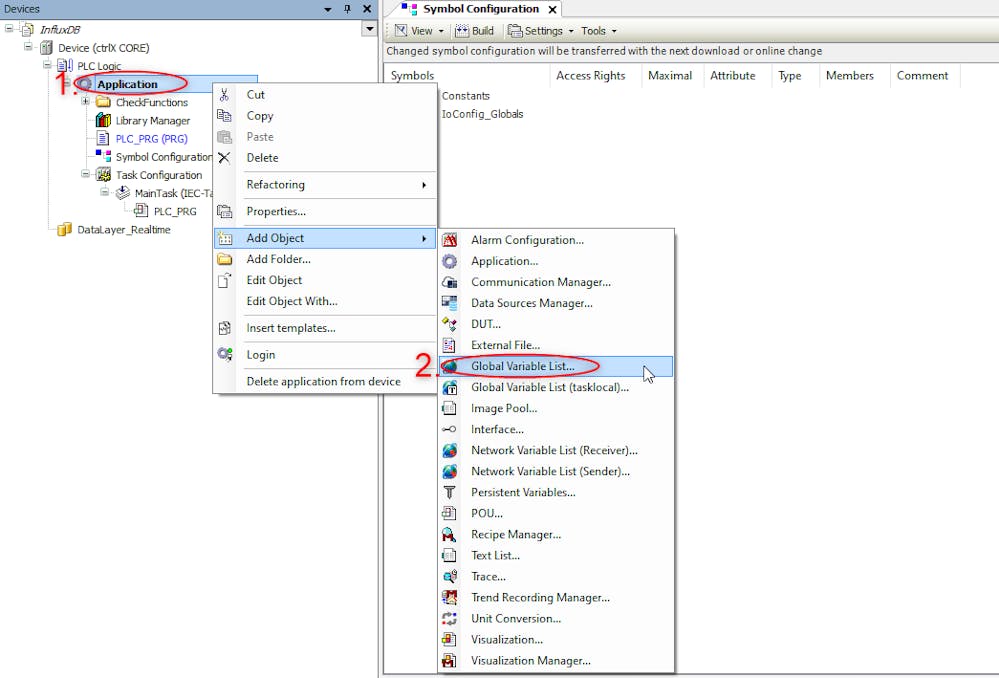This screenshot has width=999, height=678.
Task: Click the Comment column header
Action: click(x=923, y=75)
